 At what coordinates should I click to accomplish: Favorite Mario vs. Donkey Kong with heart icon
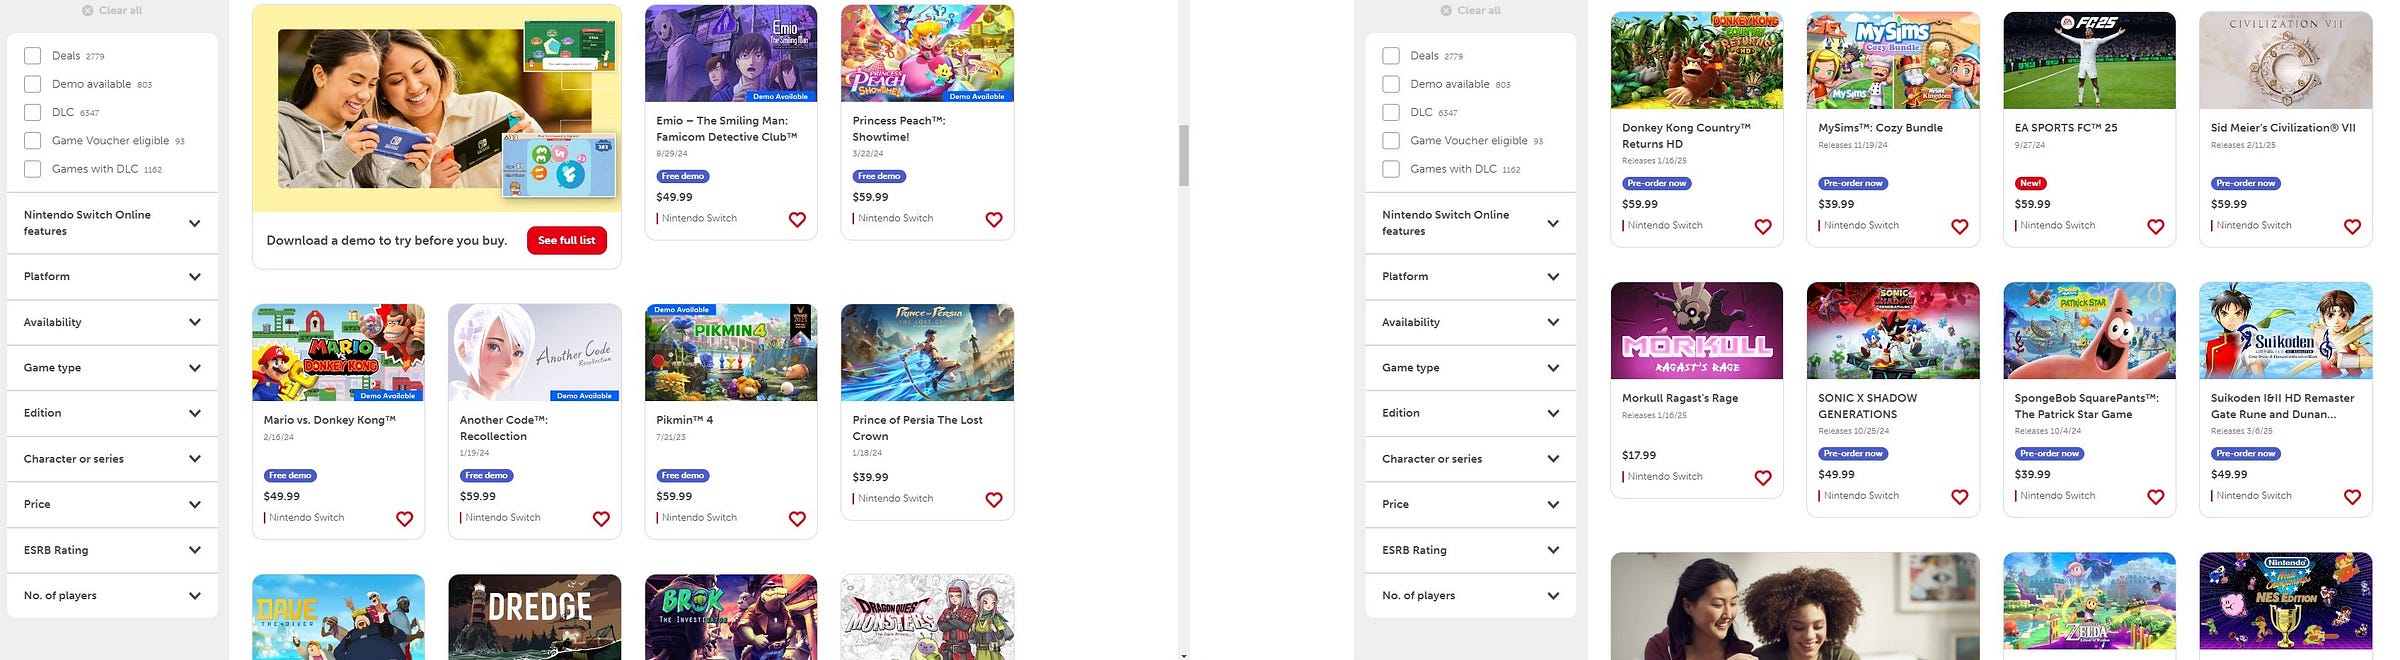click(x=405, y=519)
